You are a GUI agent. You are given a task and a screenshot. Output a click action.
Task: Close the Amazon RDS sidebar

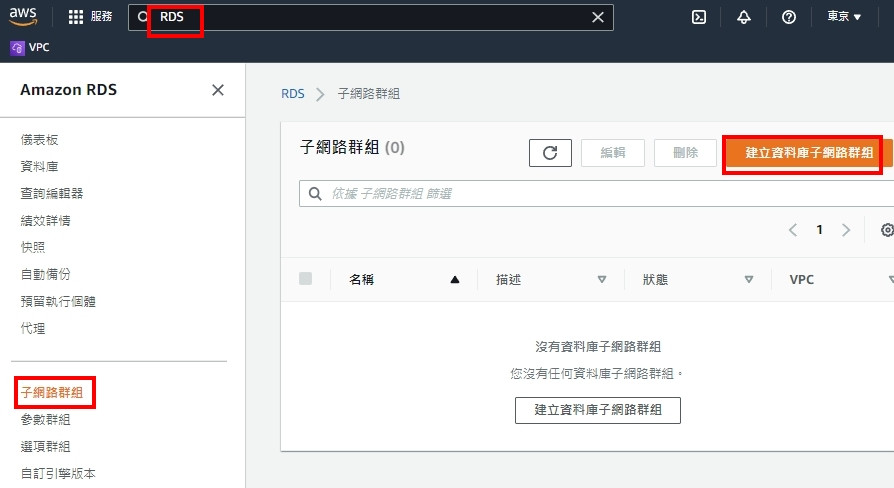(x=218, y=90)
